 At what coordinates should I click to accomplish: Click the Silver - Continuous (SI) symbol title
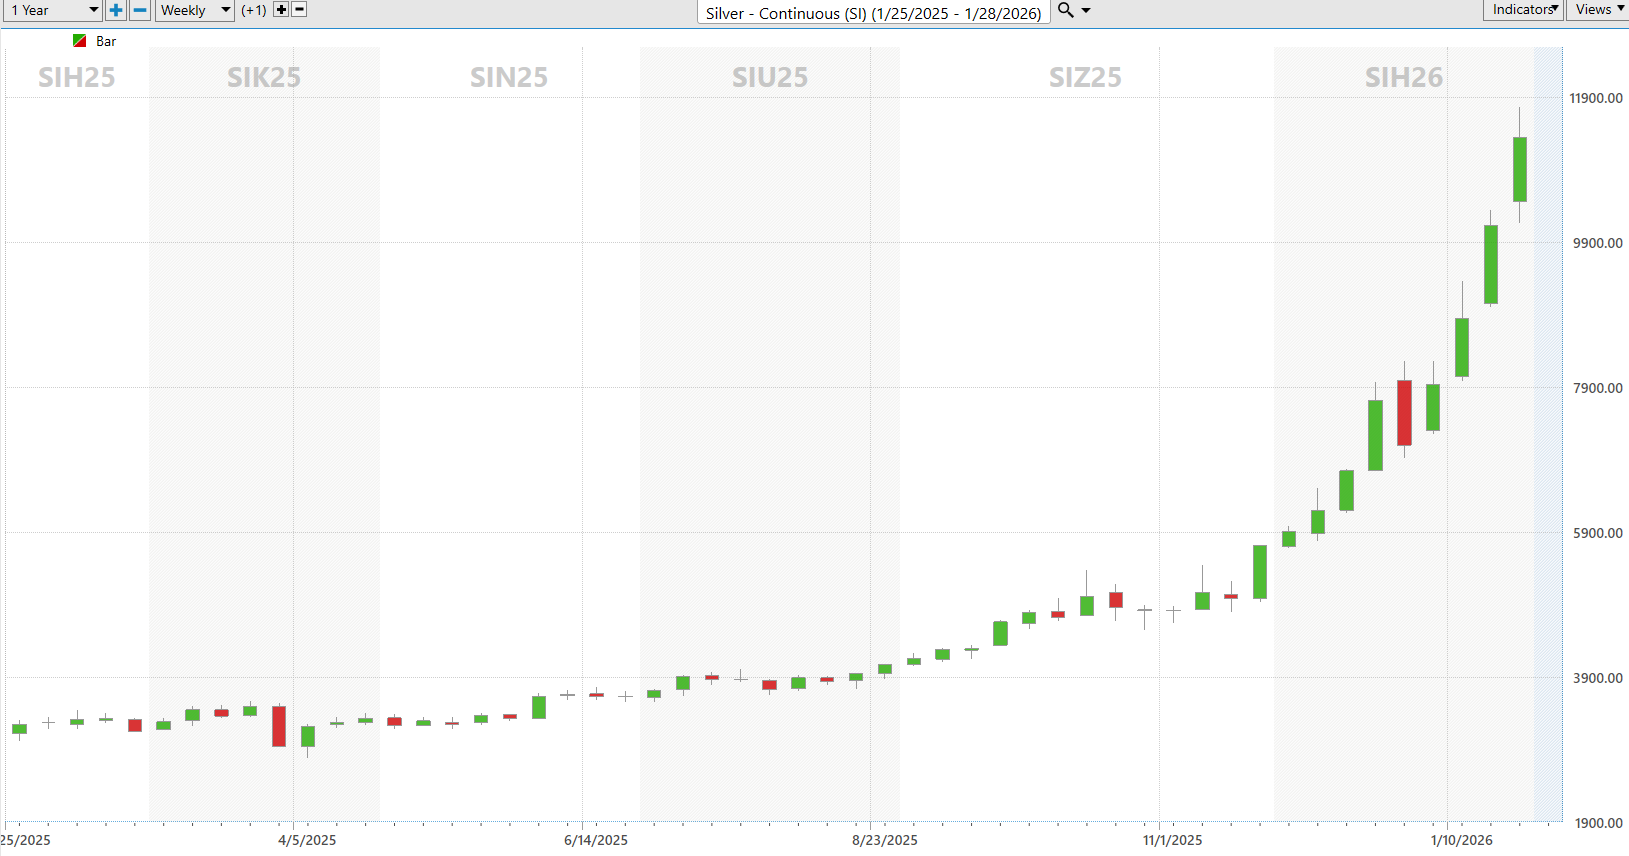coord(873,13)
